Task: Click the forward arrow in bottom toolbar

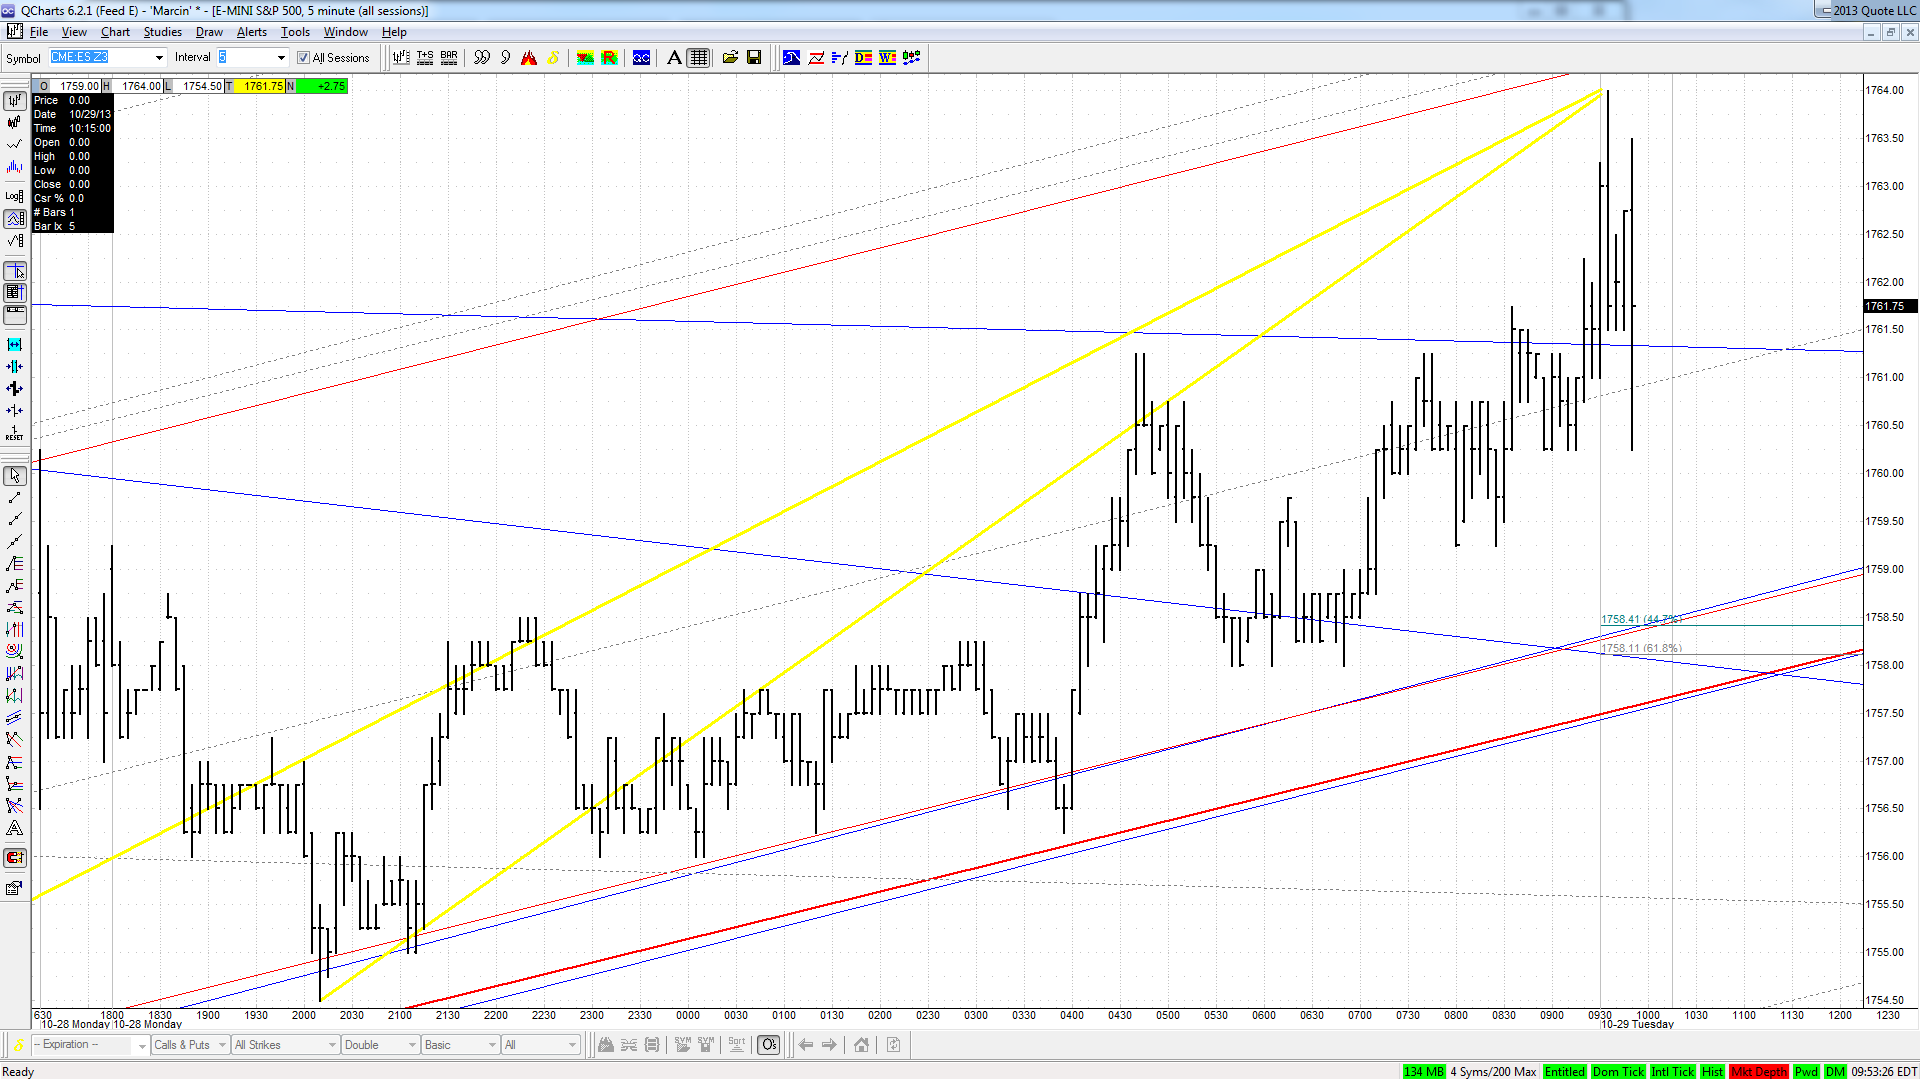Action: [x=829, y=1045]
